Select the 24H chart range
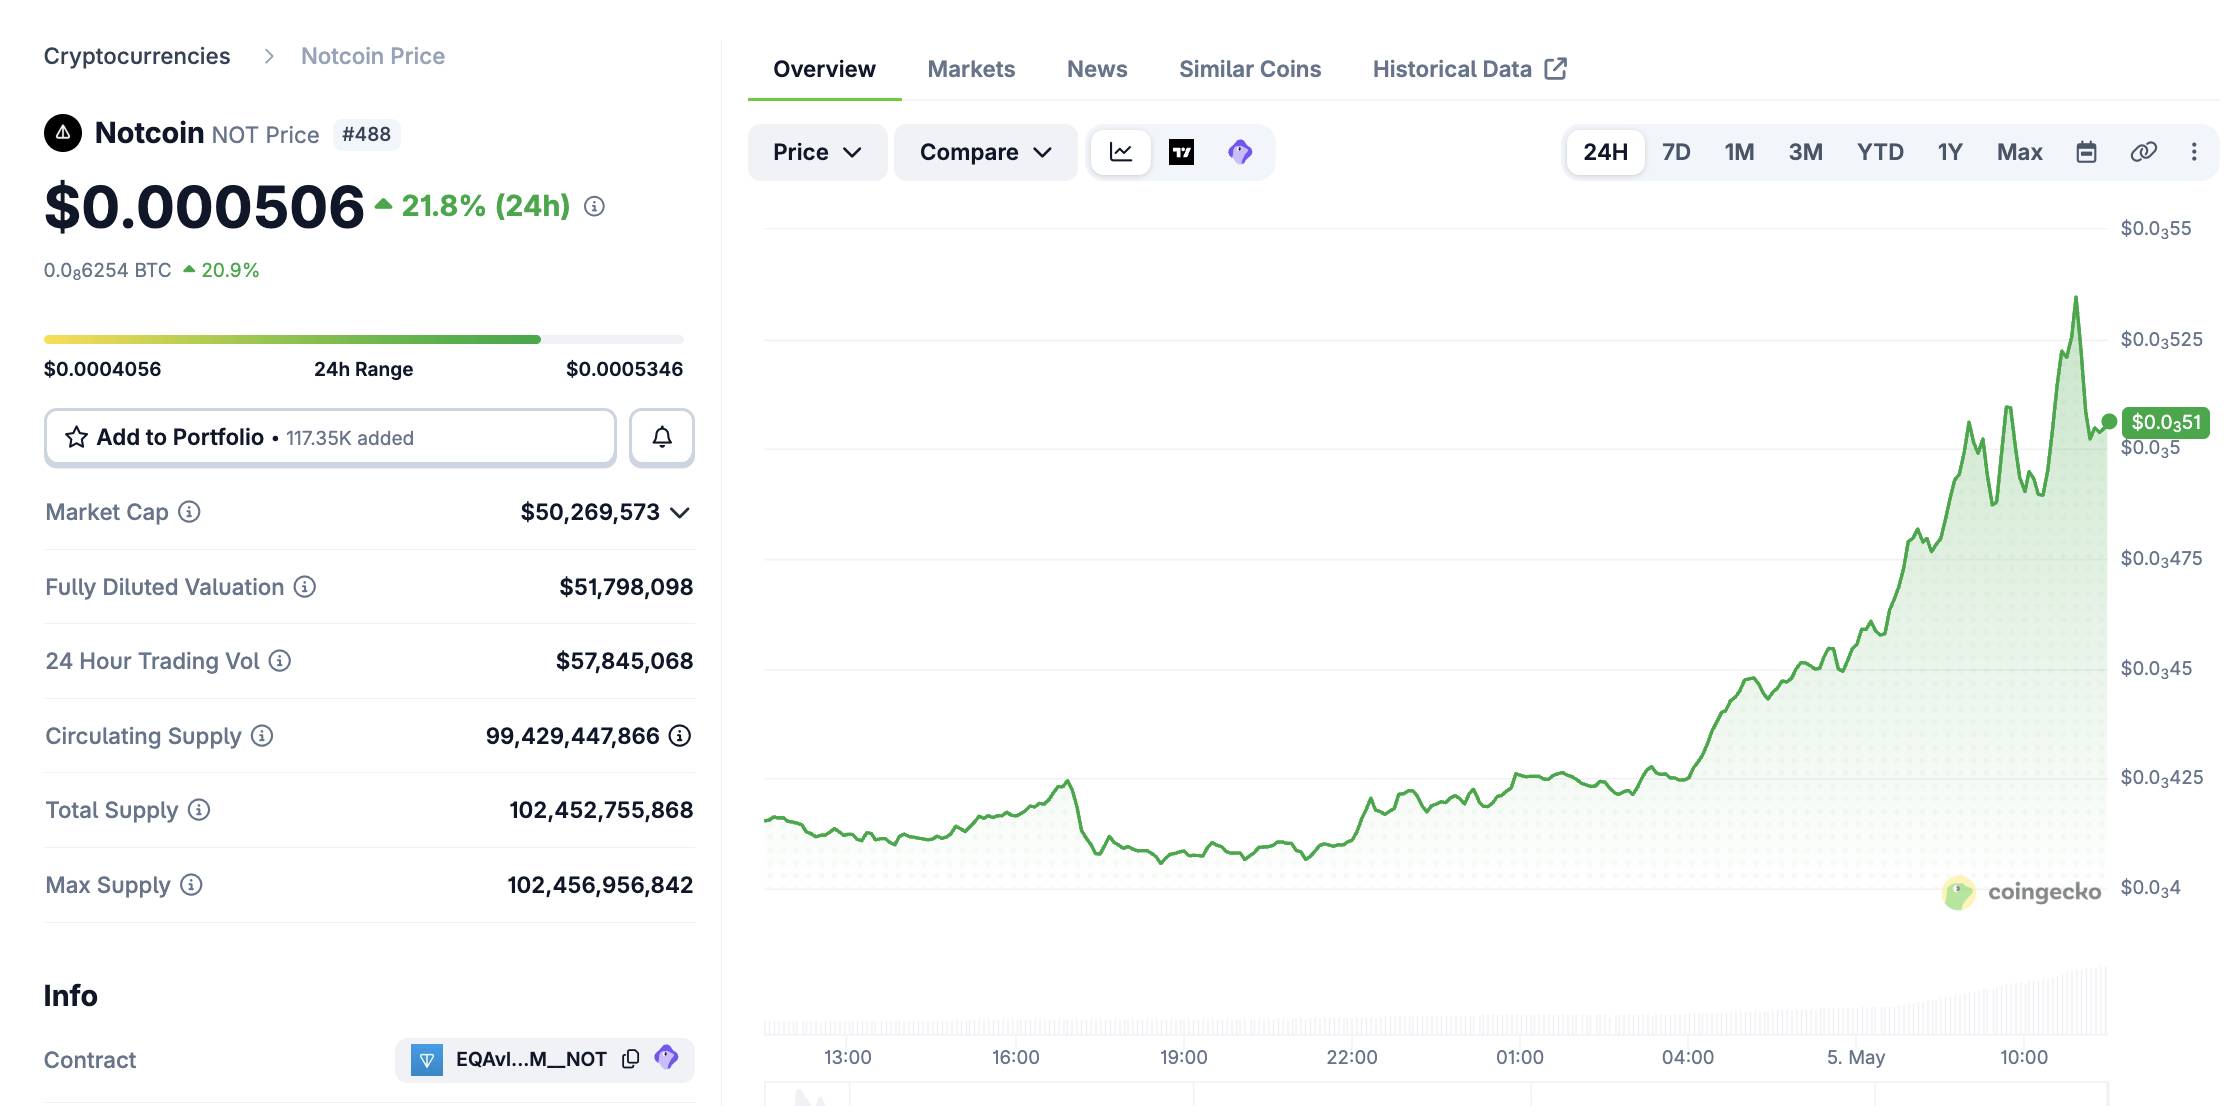 coord(1605,152)
